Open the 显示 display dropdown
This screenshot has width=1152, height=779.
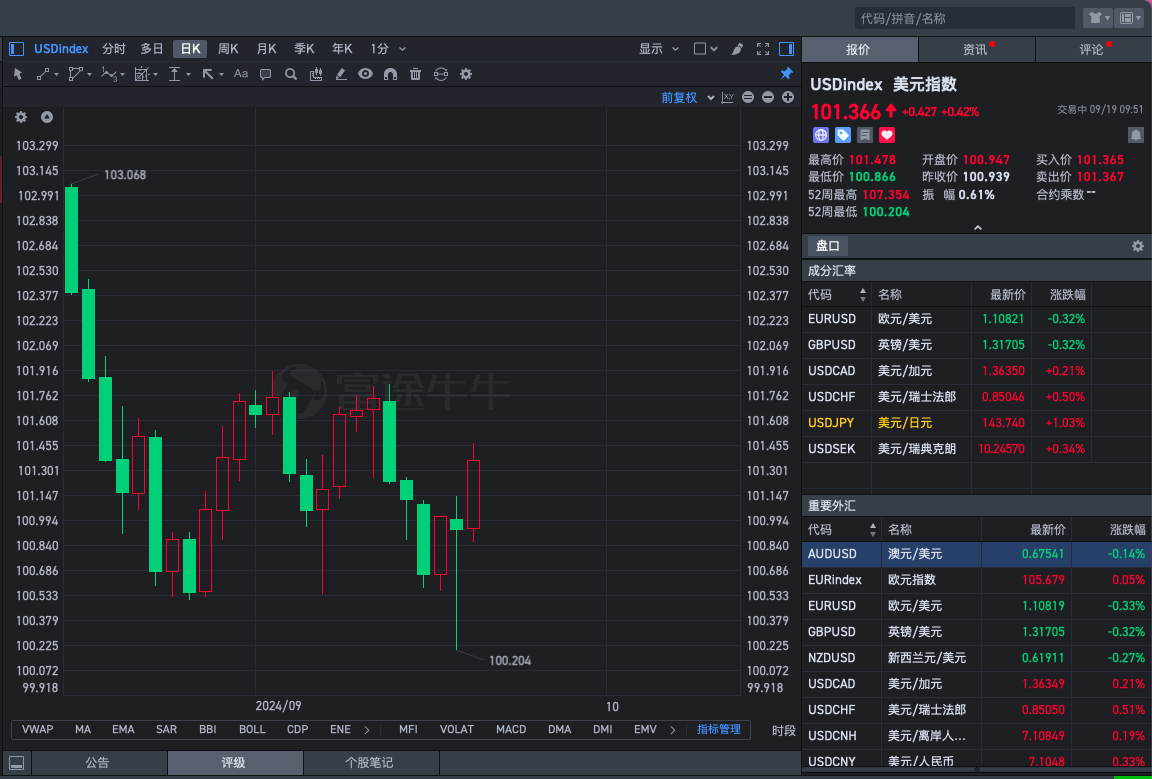tap(659, 49)
